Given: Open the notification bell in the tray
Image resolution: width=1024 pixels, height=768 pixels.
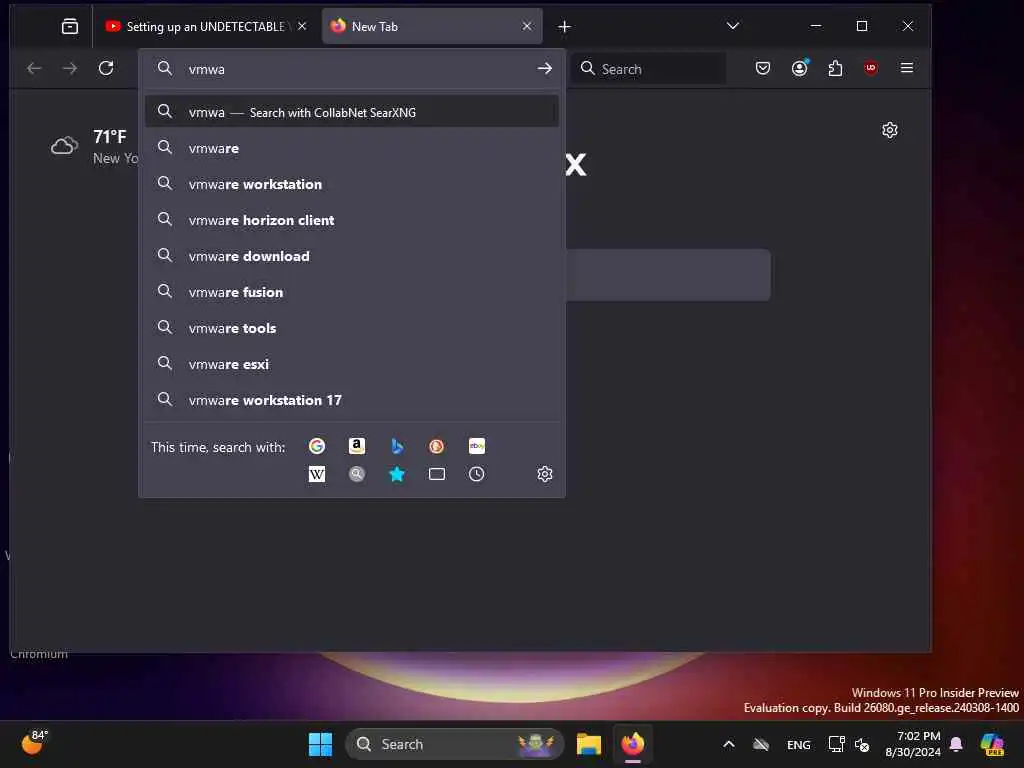Looking at the screenshot, I should (956, 744).
